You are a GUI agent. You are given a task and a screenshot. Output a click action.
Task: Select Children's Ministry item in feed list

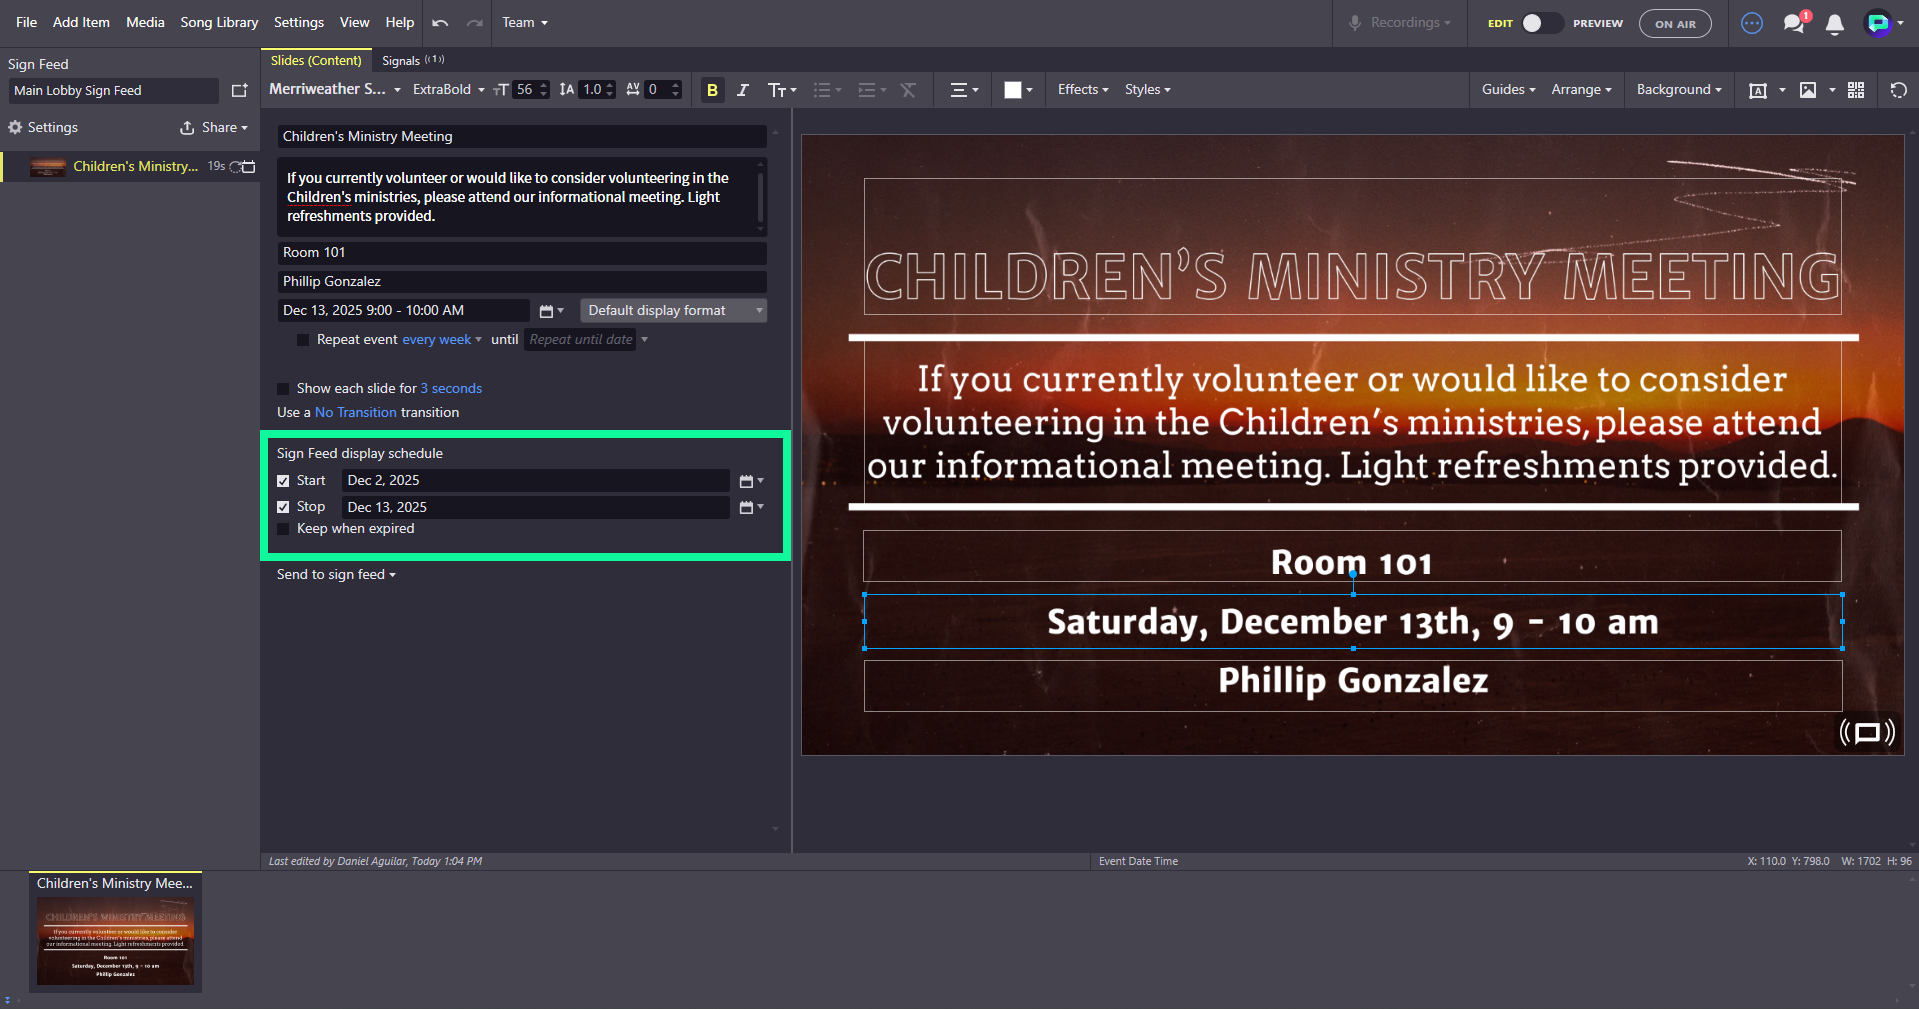coord(130,167)
